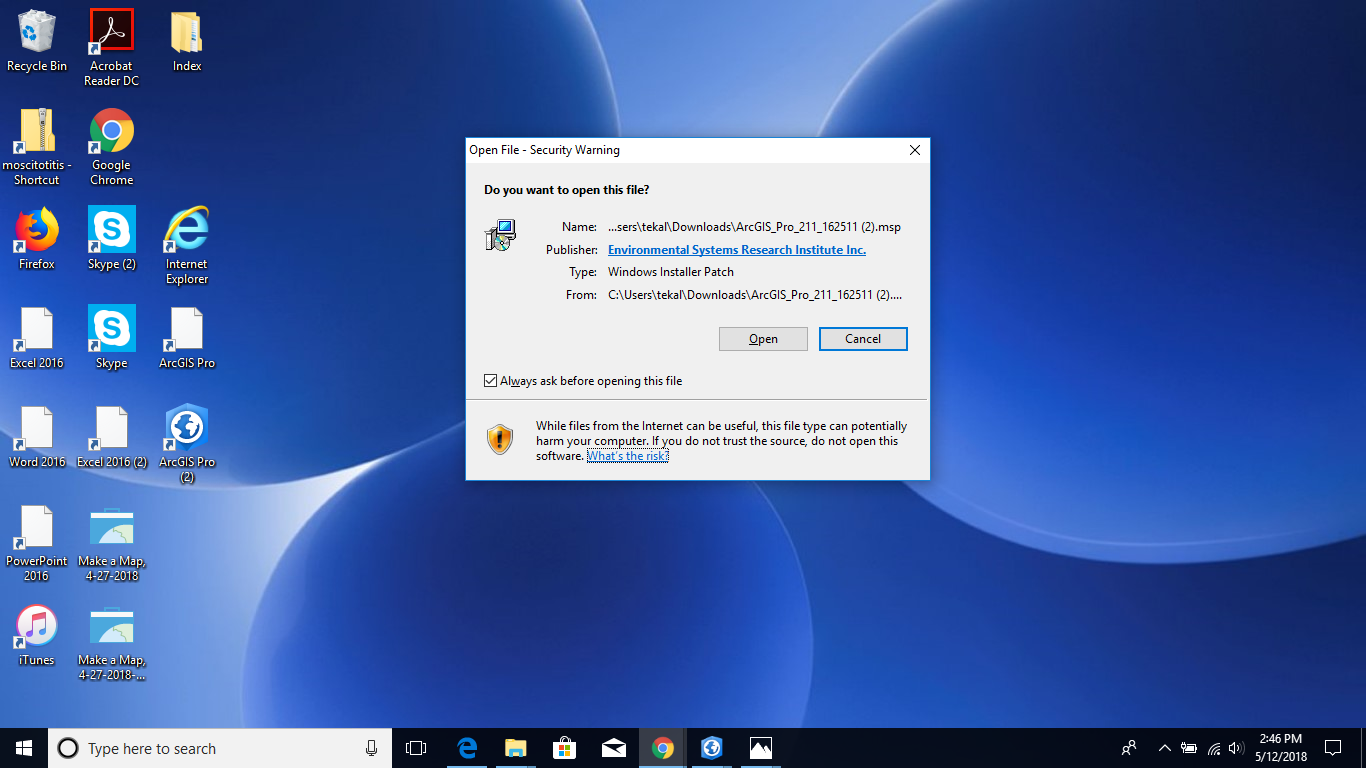Follow the What's the risk? link
This screenshot has width=1366, height=768.
[627, 456]
